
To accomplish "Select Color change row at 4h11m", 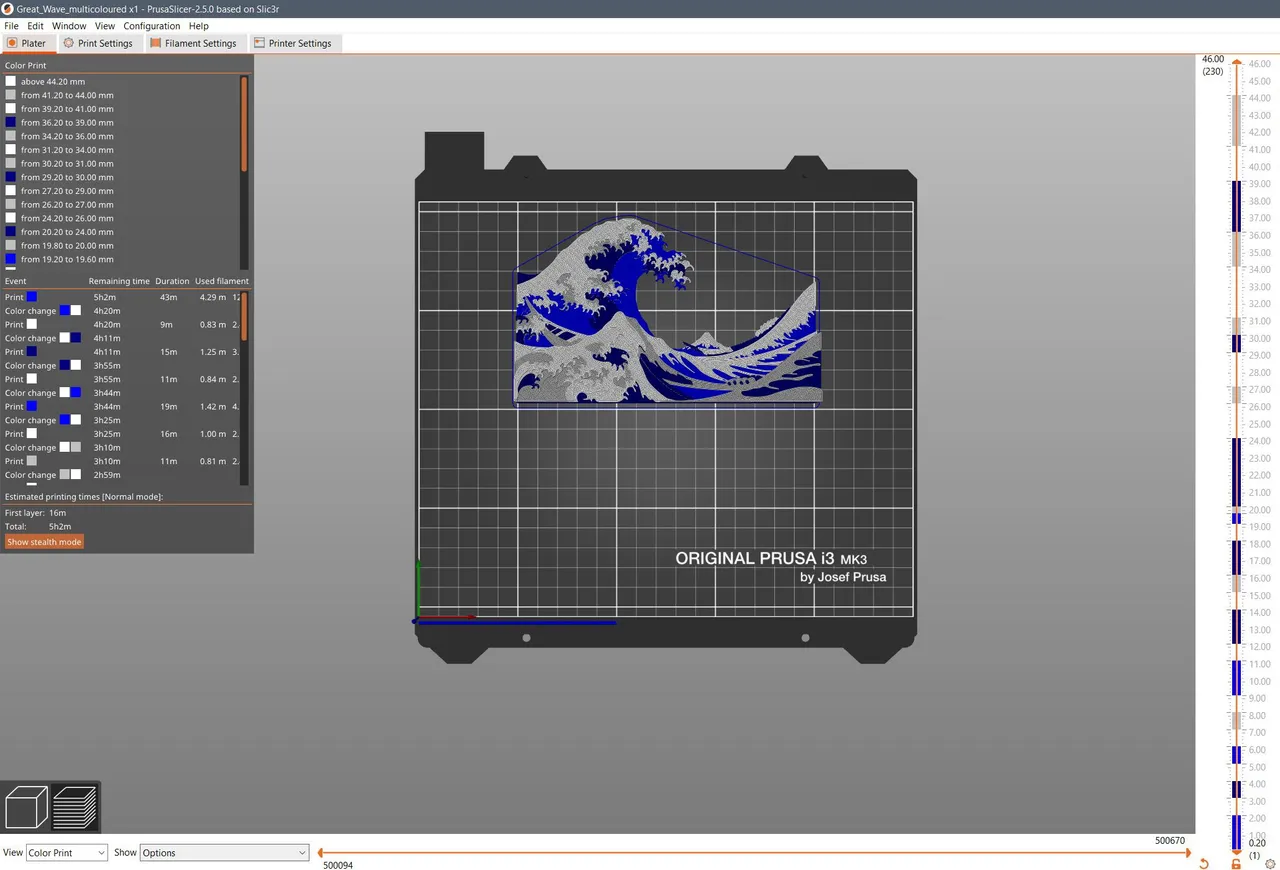I will [121, 338].
